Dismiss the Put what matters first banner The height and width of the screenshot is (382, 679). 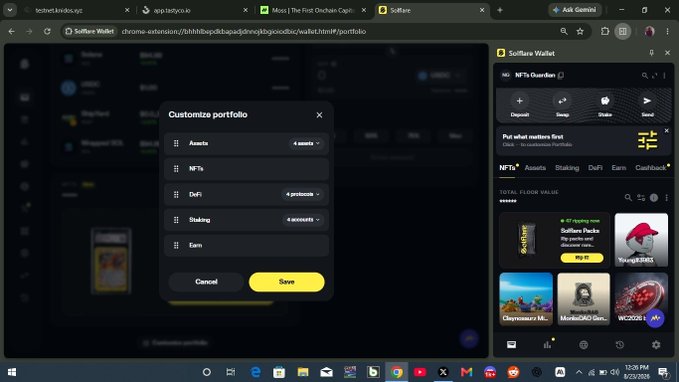(x=666, y=131)
